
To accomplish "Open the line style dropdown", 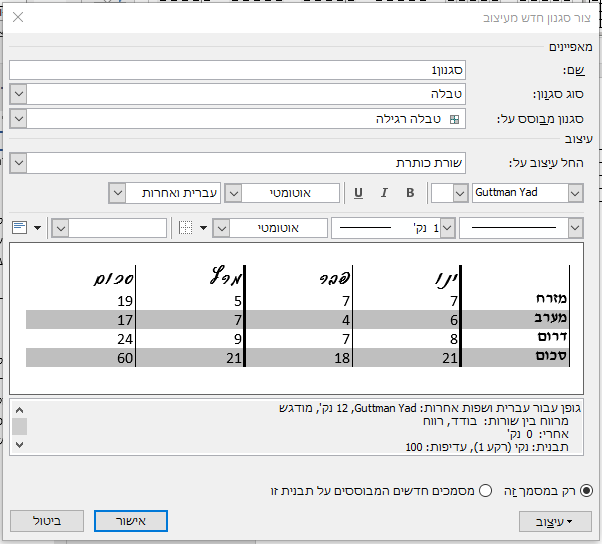I will (x=575, y=228).
